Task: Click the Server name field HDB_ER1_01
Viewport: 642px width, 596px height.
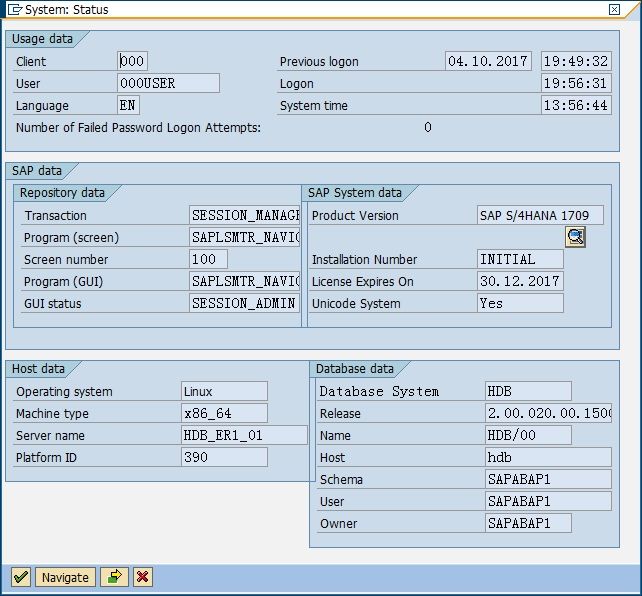Action: click(244, 436)
